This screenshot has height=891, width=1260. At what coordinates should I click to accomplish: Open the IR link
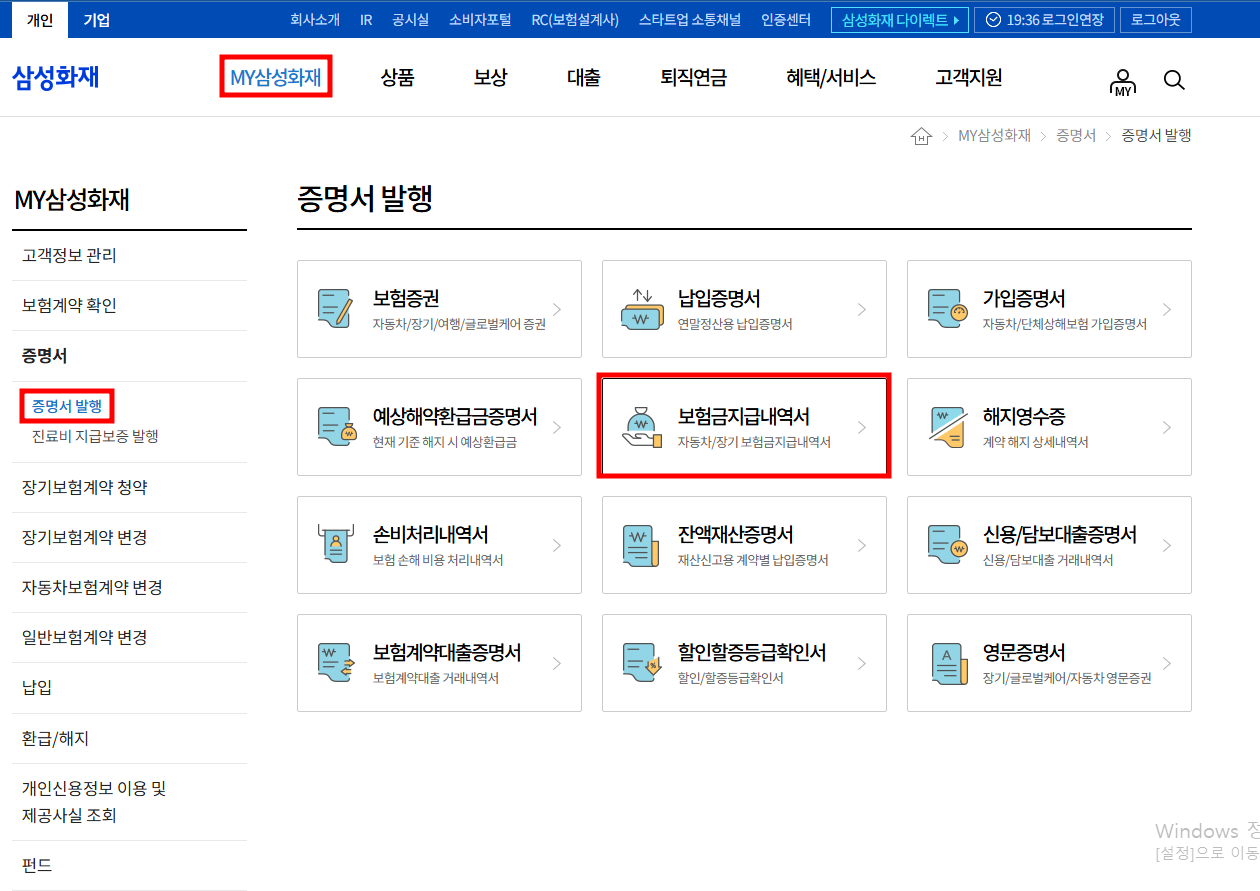[366, 20]
